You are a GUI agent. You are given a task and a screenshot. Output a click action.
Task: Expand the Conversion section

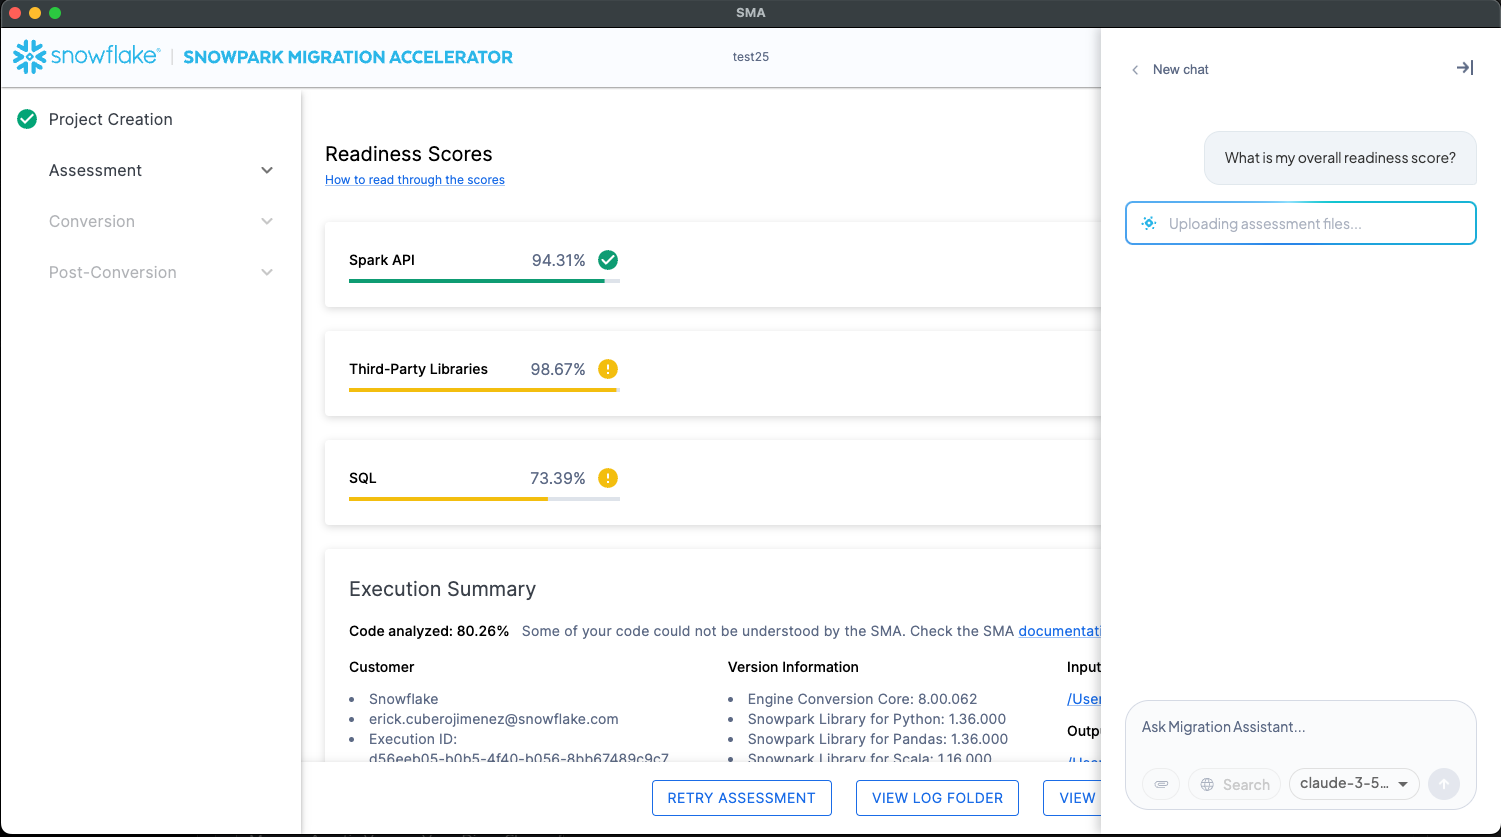(267, 221)
